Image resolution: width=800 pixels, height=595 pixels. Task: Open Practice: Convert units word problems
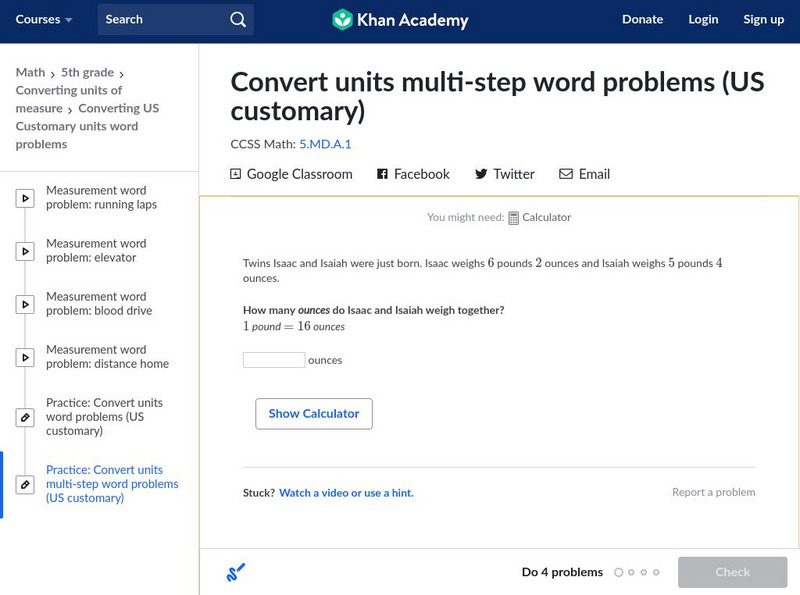(x=104, y=417)
